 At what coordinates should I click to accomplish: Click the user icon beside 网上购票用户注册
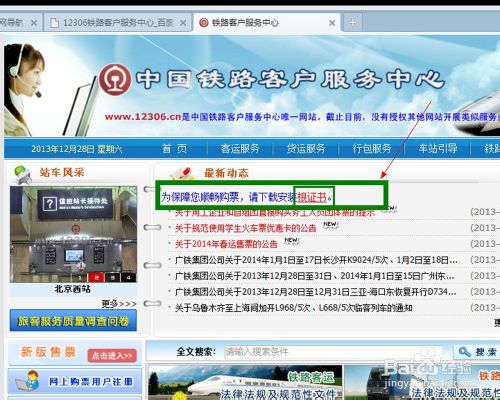pos(28,381)
